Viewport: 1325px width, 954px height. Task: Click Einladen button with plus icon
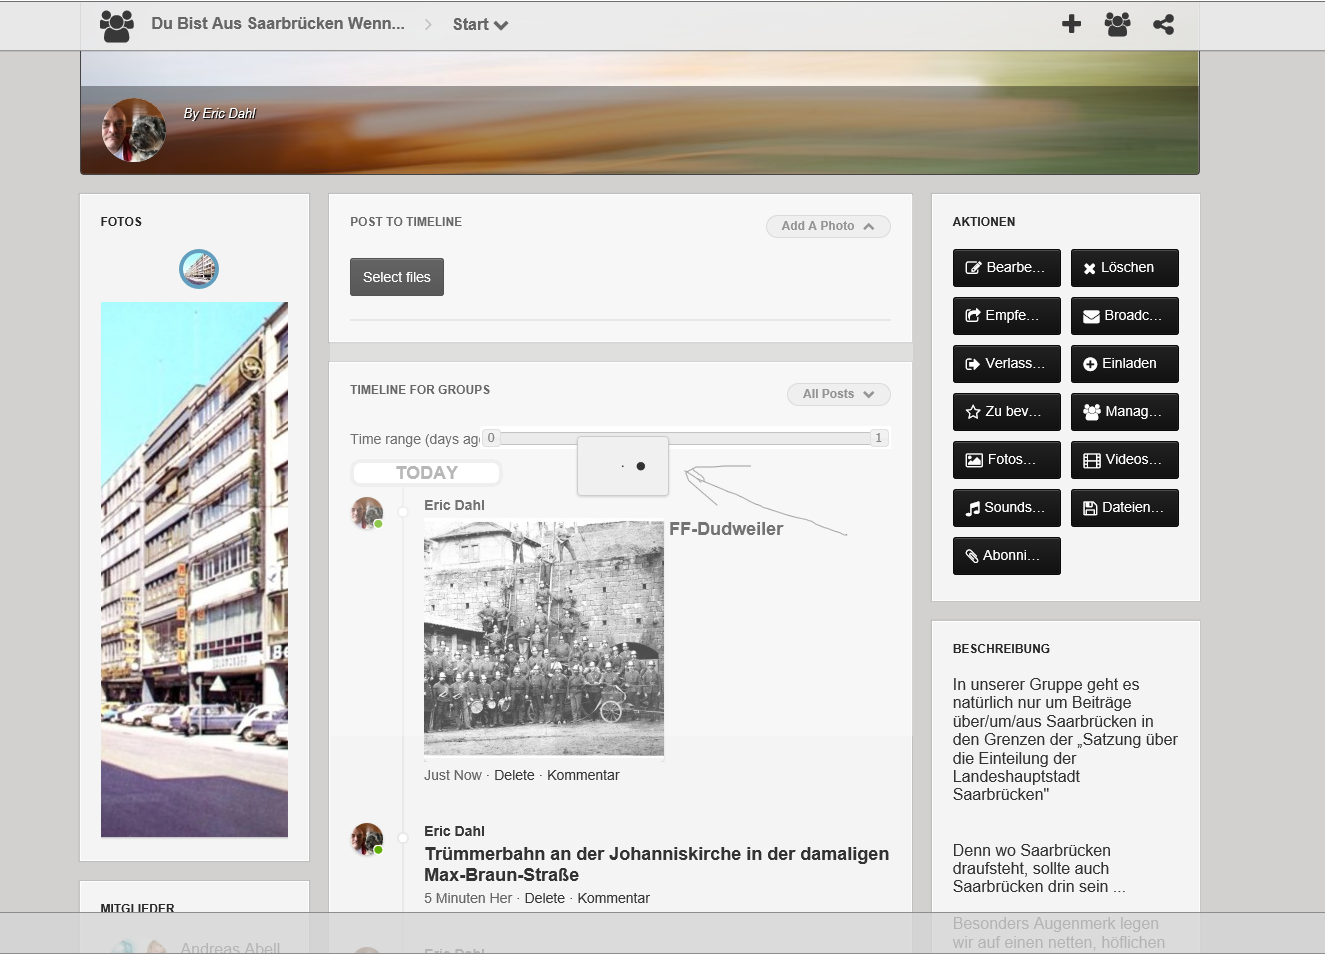click(x=1124, y=364)
